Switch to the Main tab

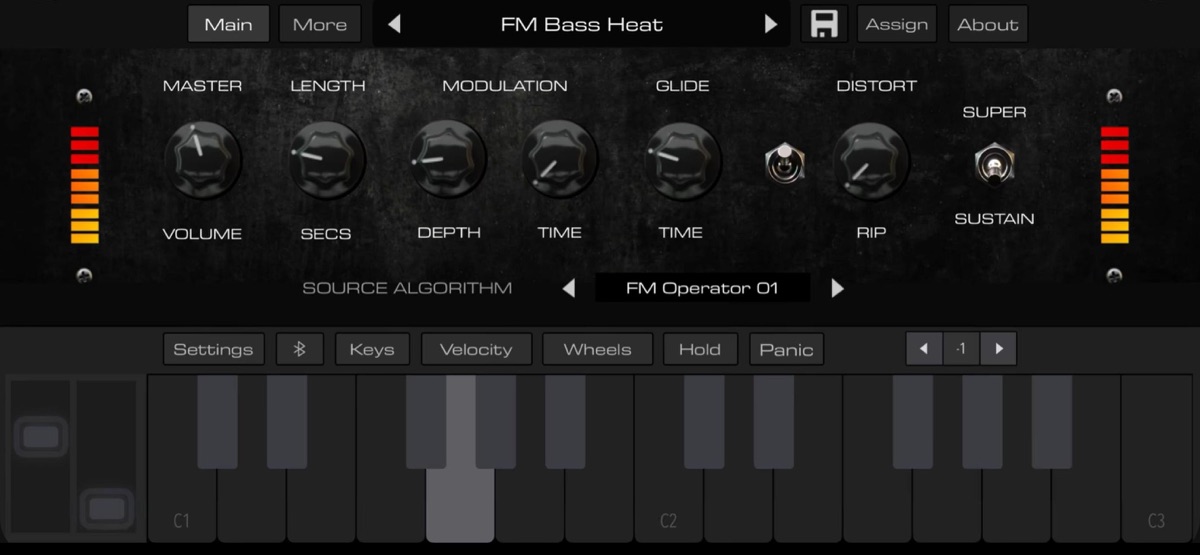point(228,24)
